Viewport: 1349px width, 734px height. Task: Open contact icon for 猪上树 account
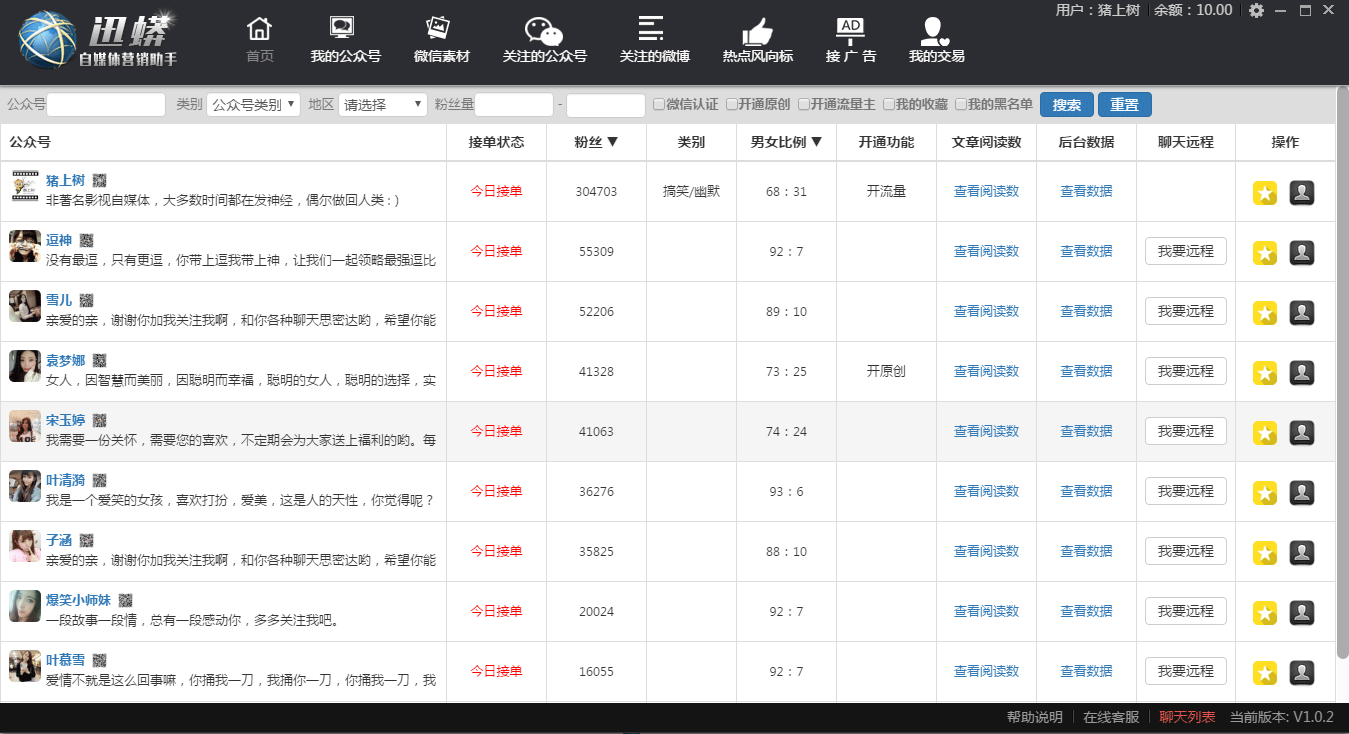(1302, 192)
